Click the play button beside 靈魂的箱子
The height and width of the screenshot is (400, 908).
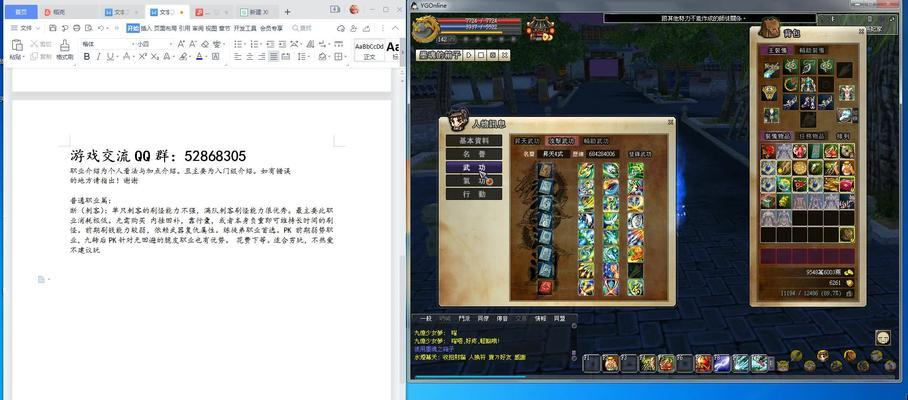click(468, 55)
